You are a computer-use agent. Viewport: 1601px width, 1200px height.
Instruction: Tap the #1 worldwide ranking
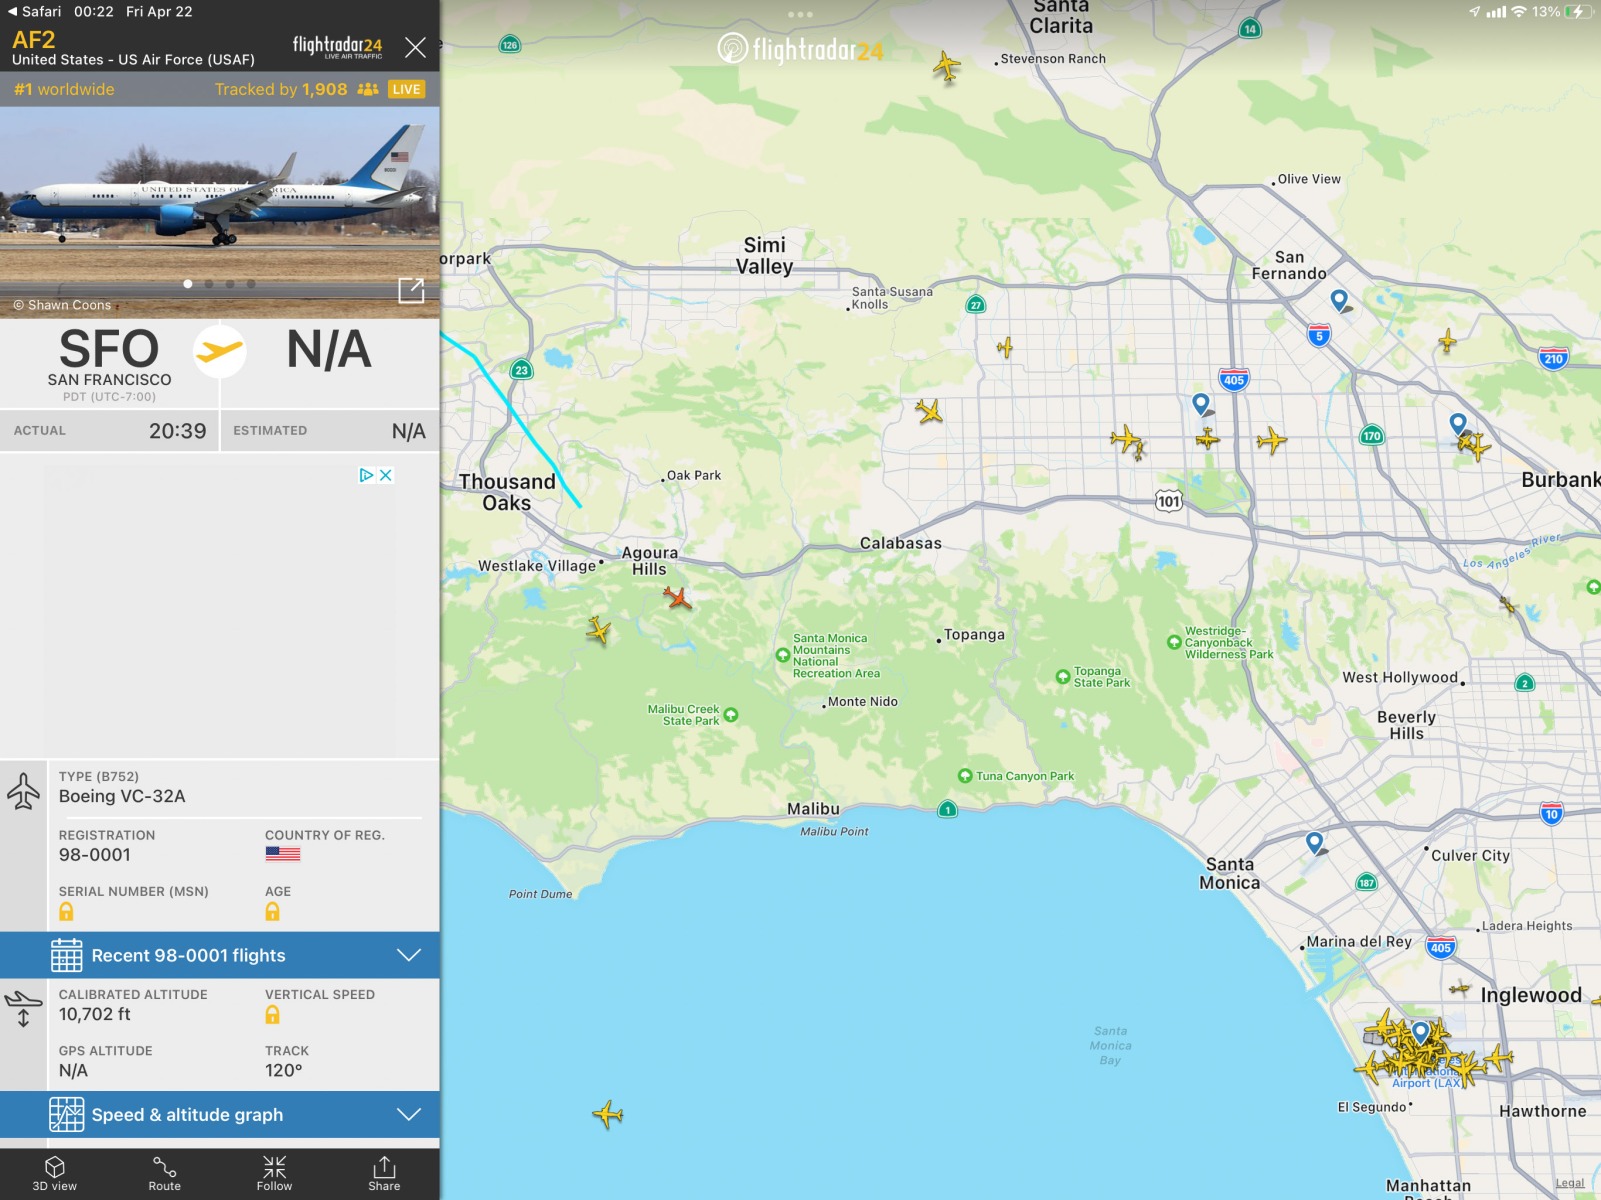(64, 89)
